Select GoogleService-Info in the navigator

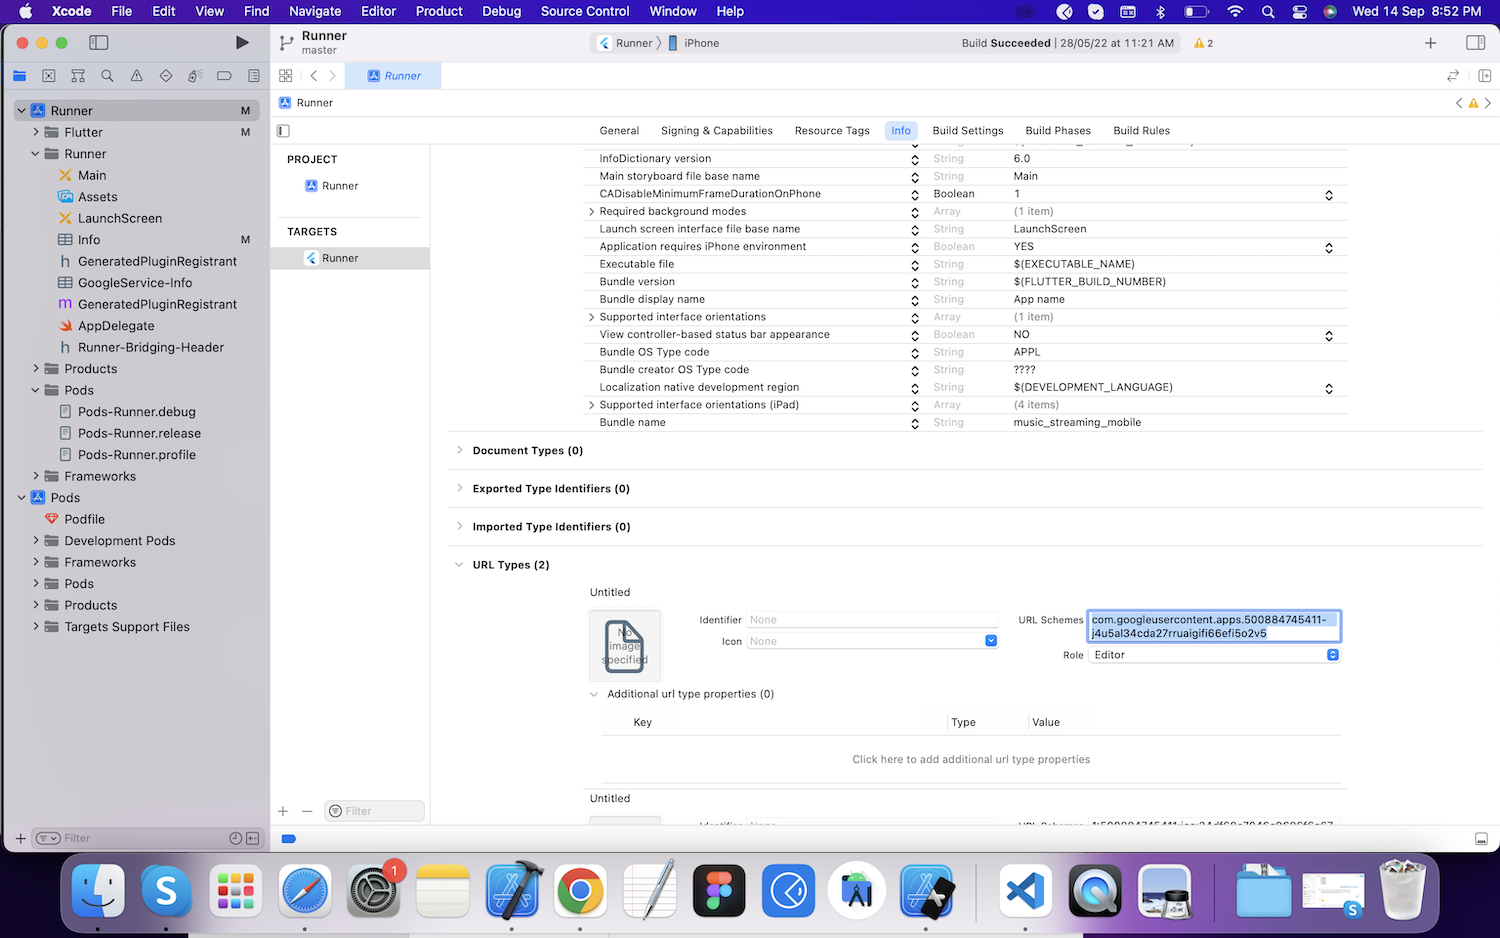tap(135, 283)
